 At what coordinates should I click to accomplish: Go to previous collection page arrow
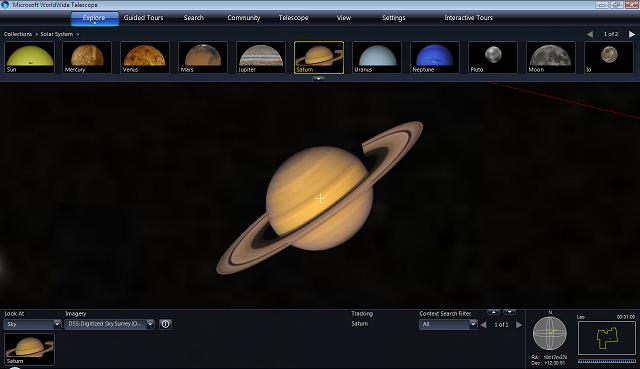[590, 34]
